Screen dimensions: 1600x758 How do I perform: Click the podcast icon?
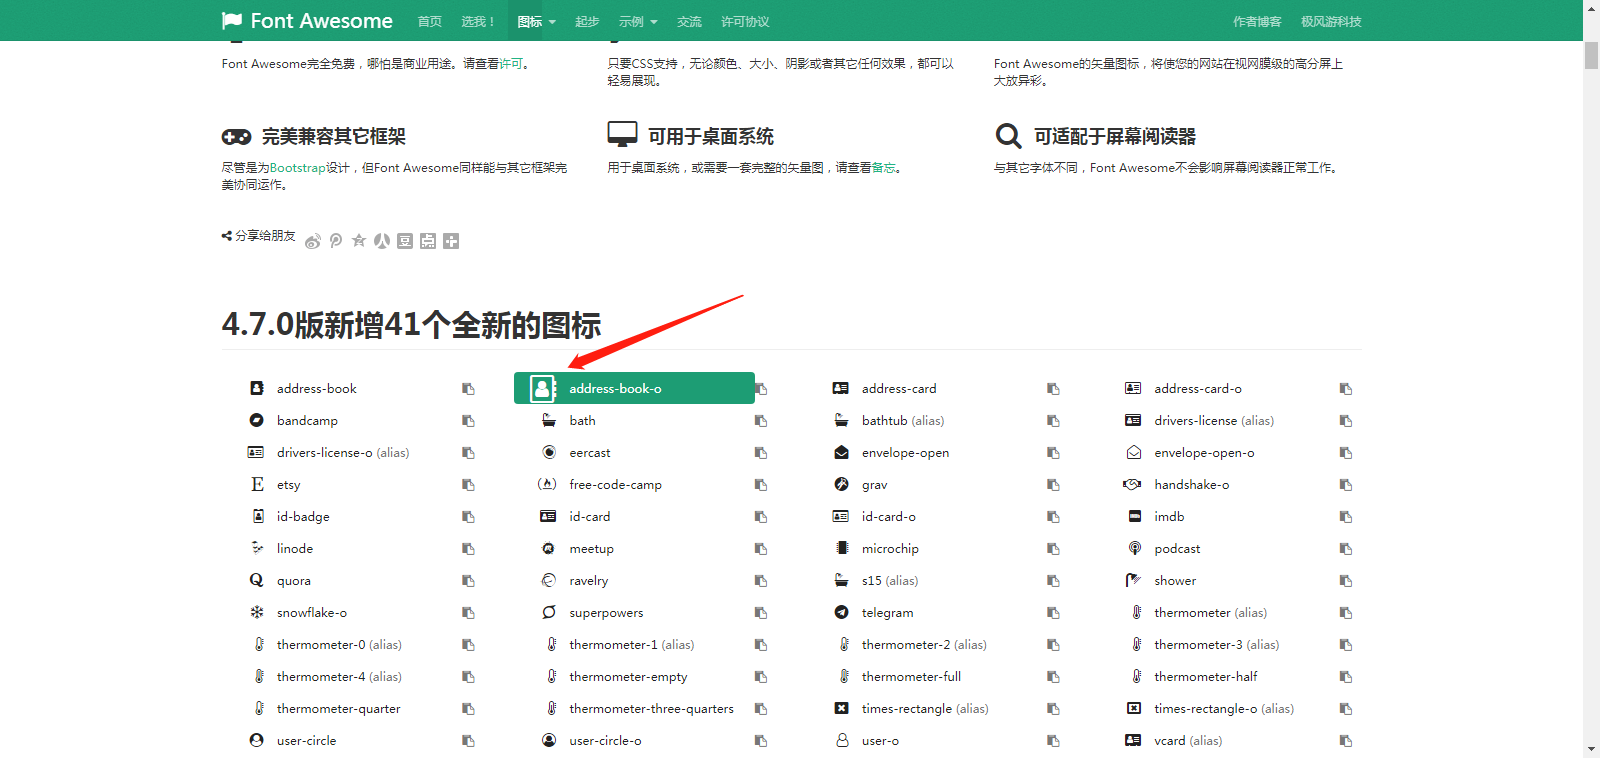point(1134,548)
